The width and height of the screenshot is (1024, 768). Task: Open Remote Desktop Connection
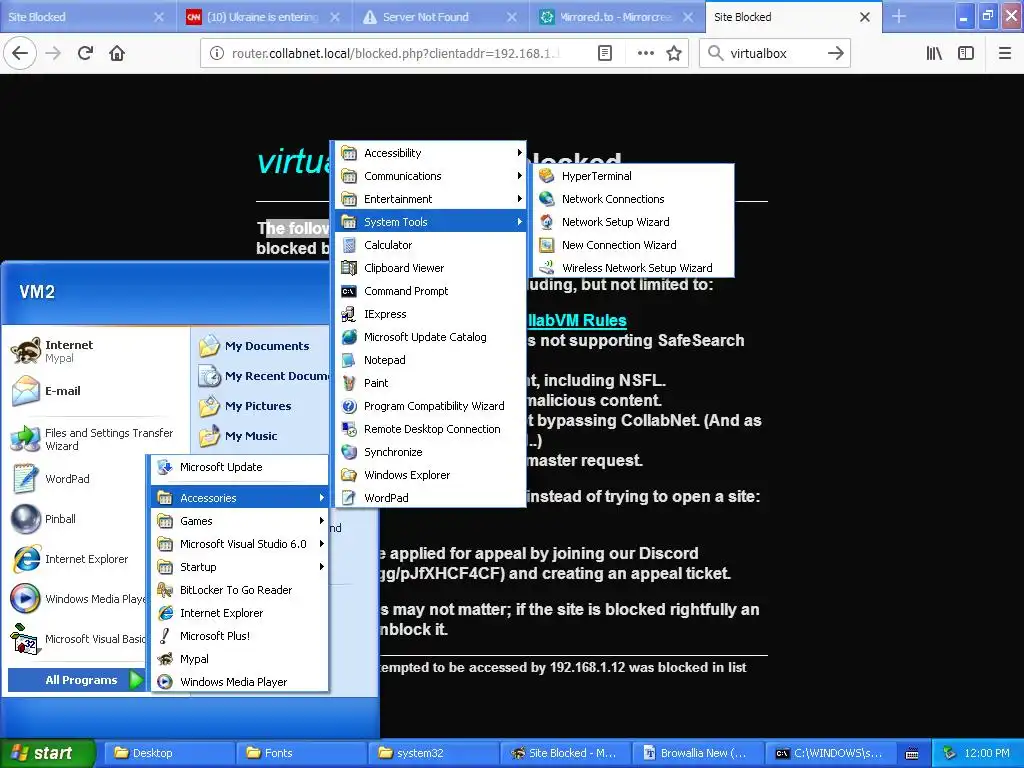[x=431, y=429]
